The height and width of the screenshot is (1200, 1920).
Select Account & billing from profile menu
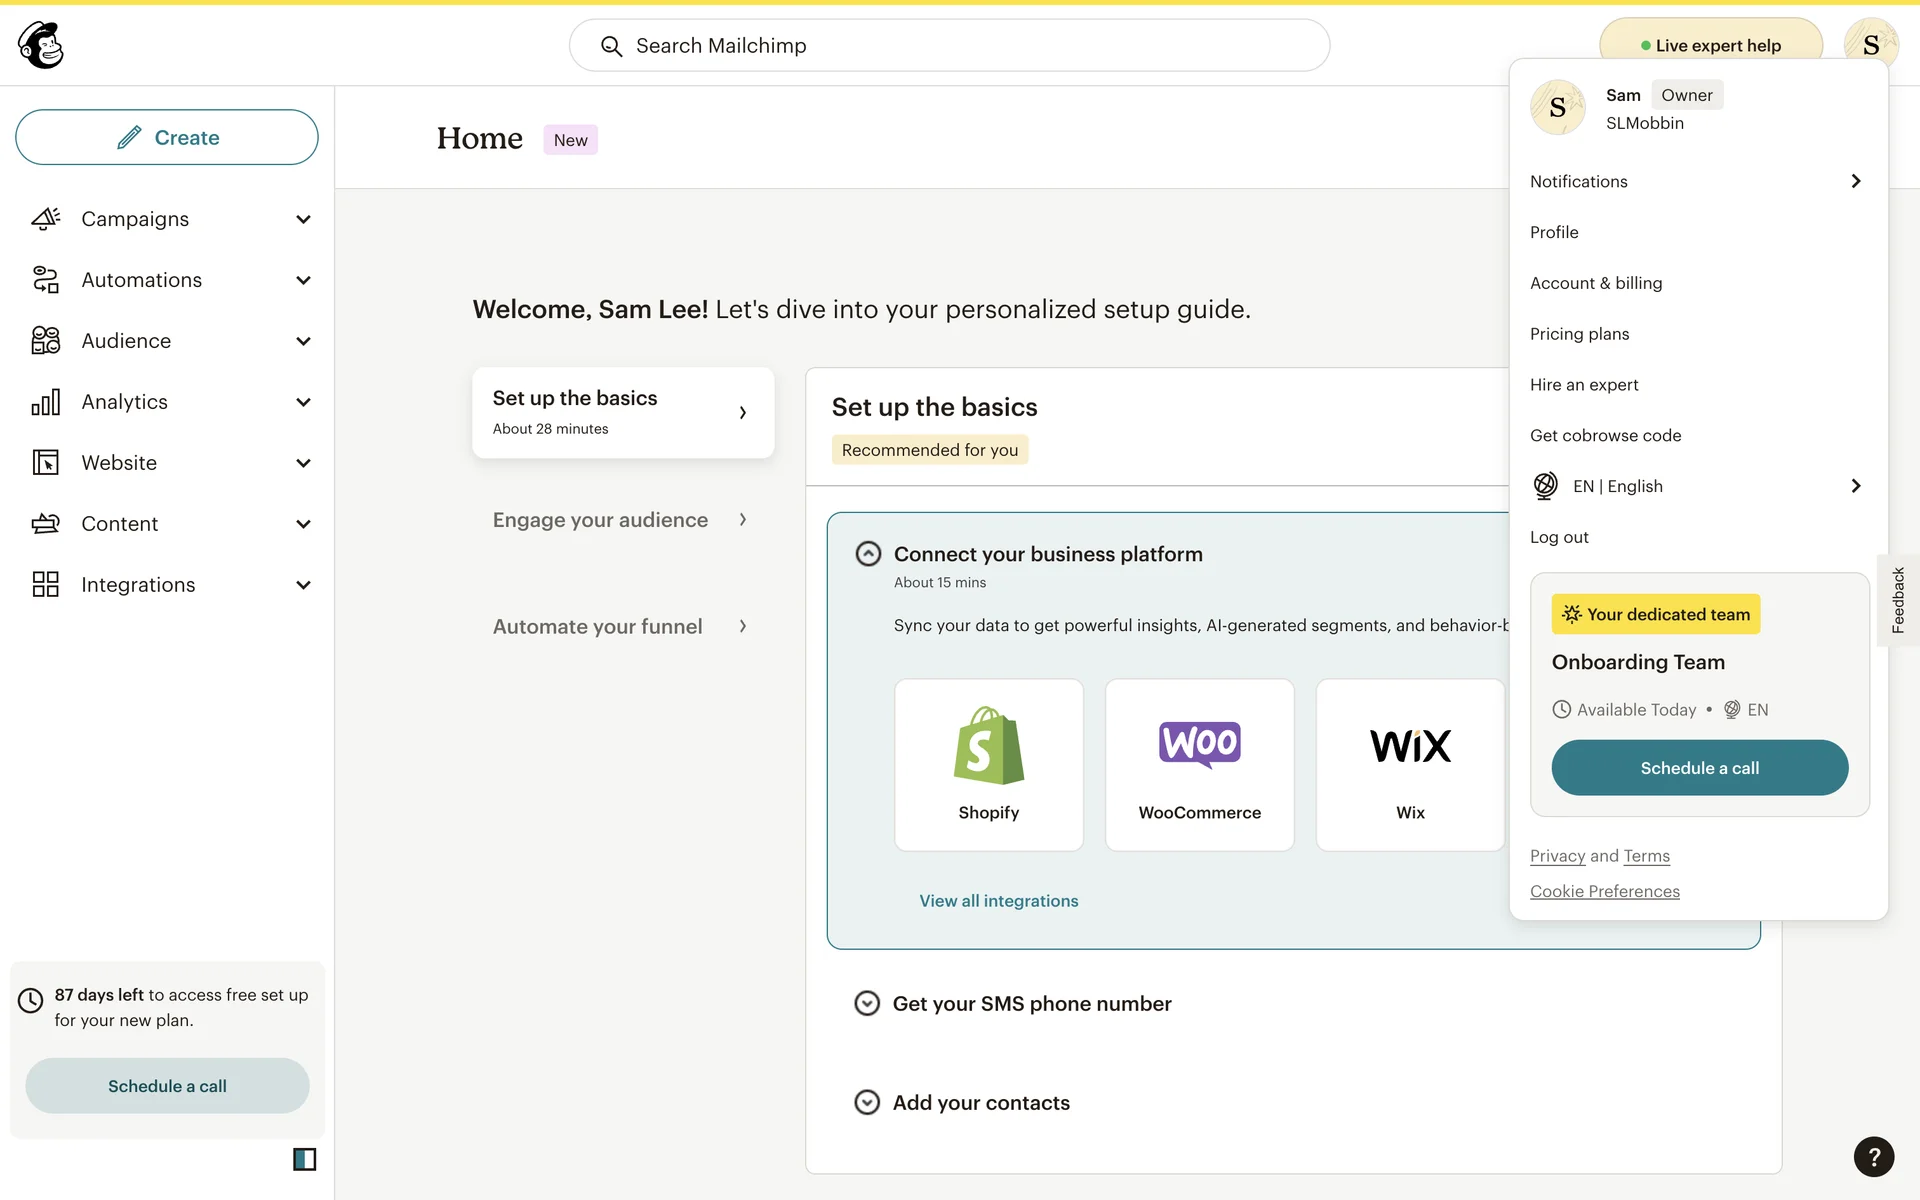[1596, 283]
